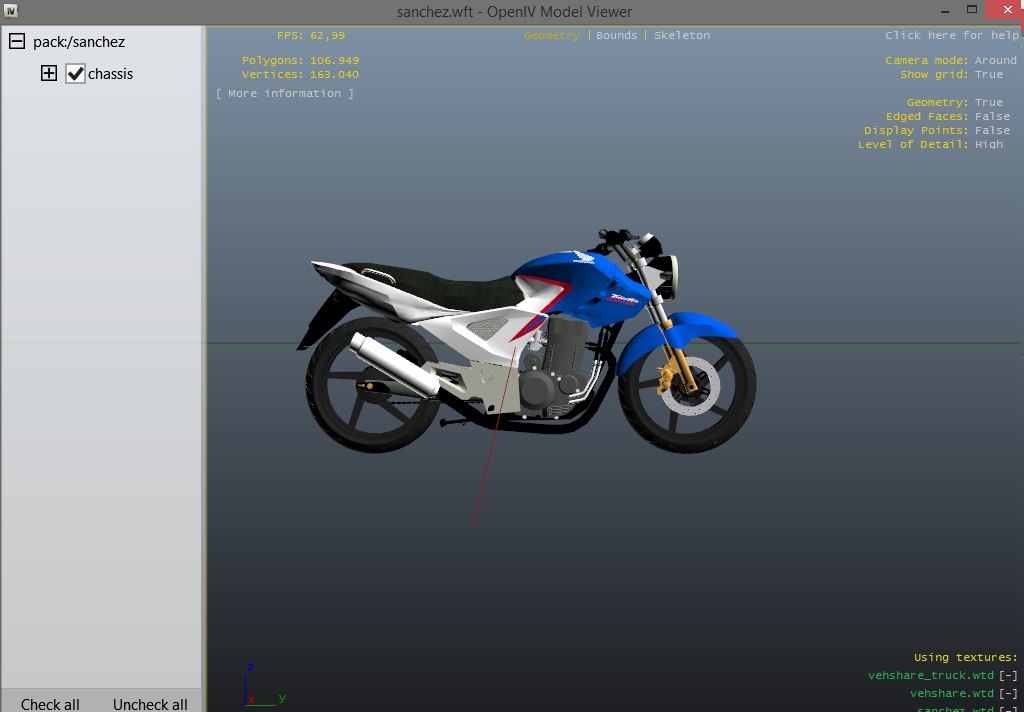Click the XYZ axis orientation gizmo
The height and width of the screenshot is (712, 1024).
(x=264, y=685)
